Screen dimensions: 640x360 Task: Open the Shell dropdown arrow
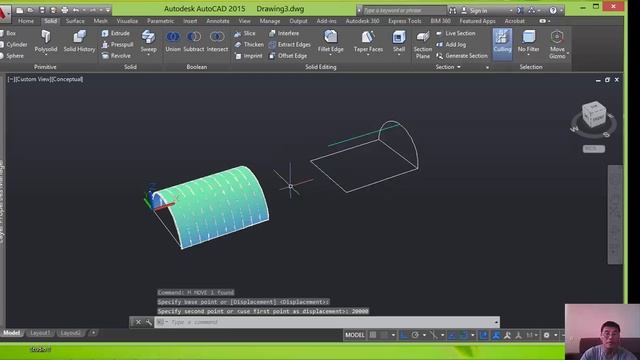pos(399,54)
